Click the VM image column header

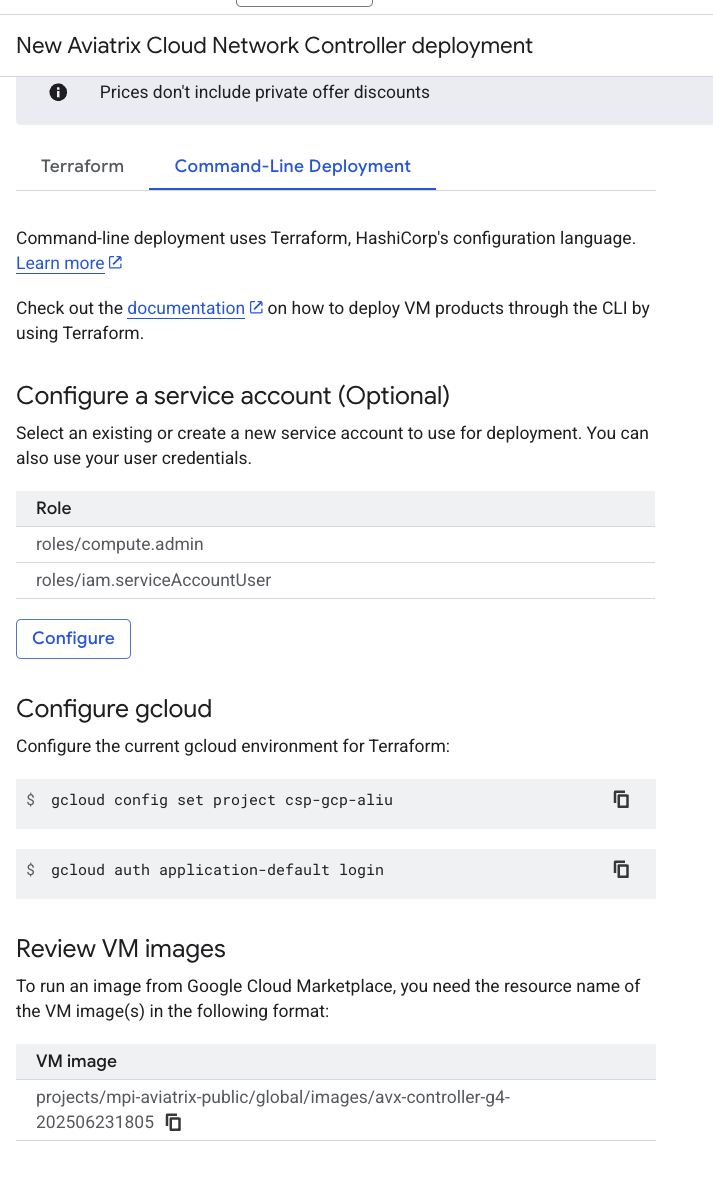click(x=76, y=1061)
